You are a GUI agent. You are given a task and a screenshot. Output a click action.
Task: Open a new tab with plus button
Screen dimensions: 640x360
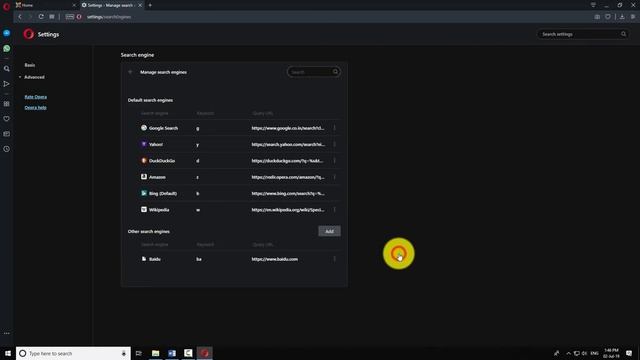point(150,5)
